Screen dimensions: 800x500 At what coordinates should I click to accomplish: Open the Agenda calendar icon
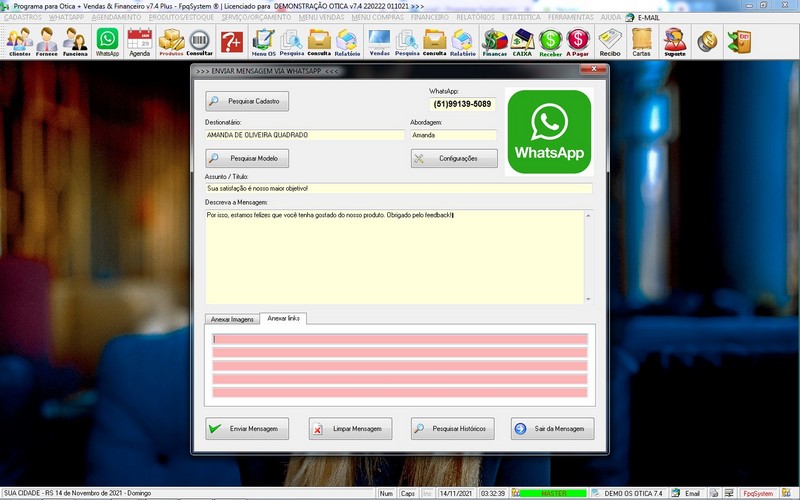[139, 42]
